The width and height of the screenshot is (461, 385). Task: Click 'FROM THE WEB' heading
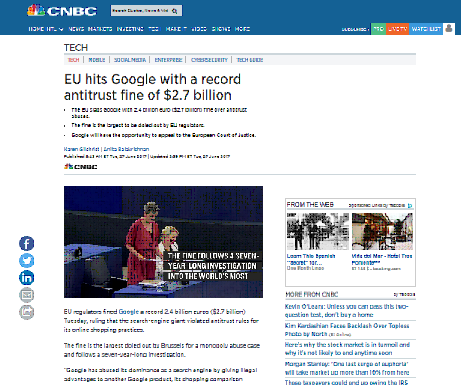(310, 205)
